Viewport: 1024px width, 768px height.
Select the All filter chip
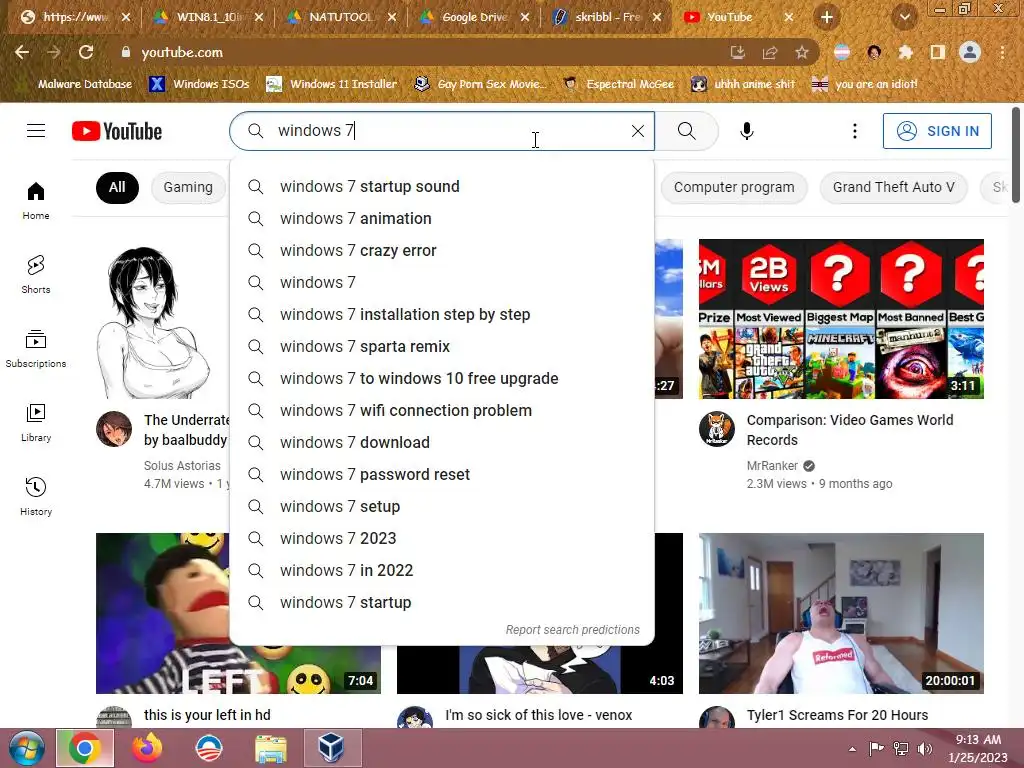(117, 187)
